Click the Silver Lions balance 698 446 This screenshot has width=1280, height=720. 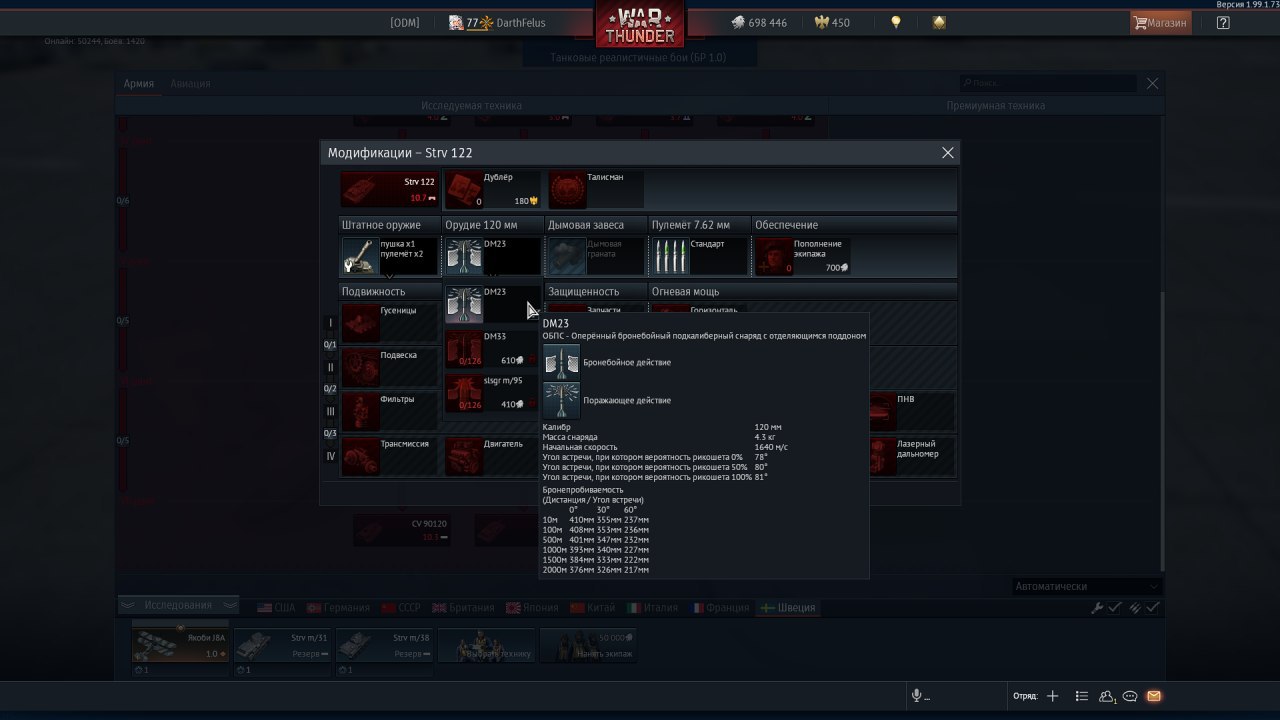(x=759, y=22)
